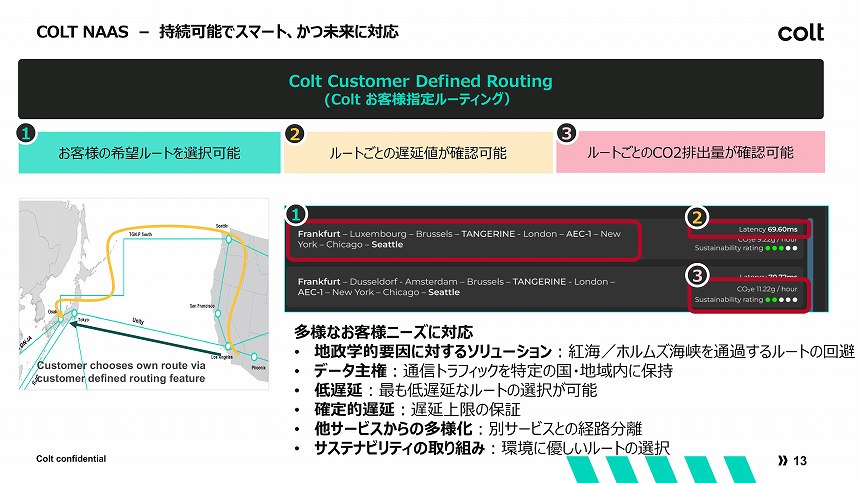860x483 pixels.
Task: Click circle 3 marker near the CO2e value
Action: [x=697, y=275]
